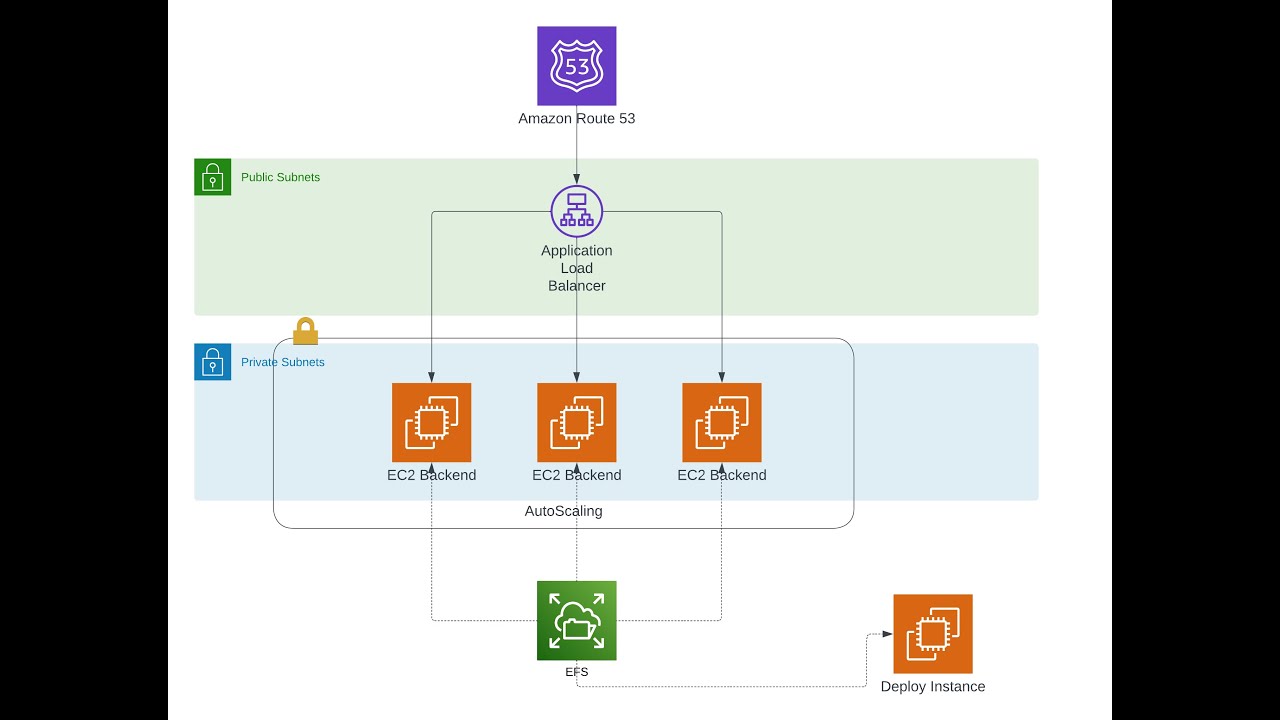Viewport: 1280px width, 720px height.
Task: Select the gold padlock on the AutoScaling group
Action: tap(305, 331)
